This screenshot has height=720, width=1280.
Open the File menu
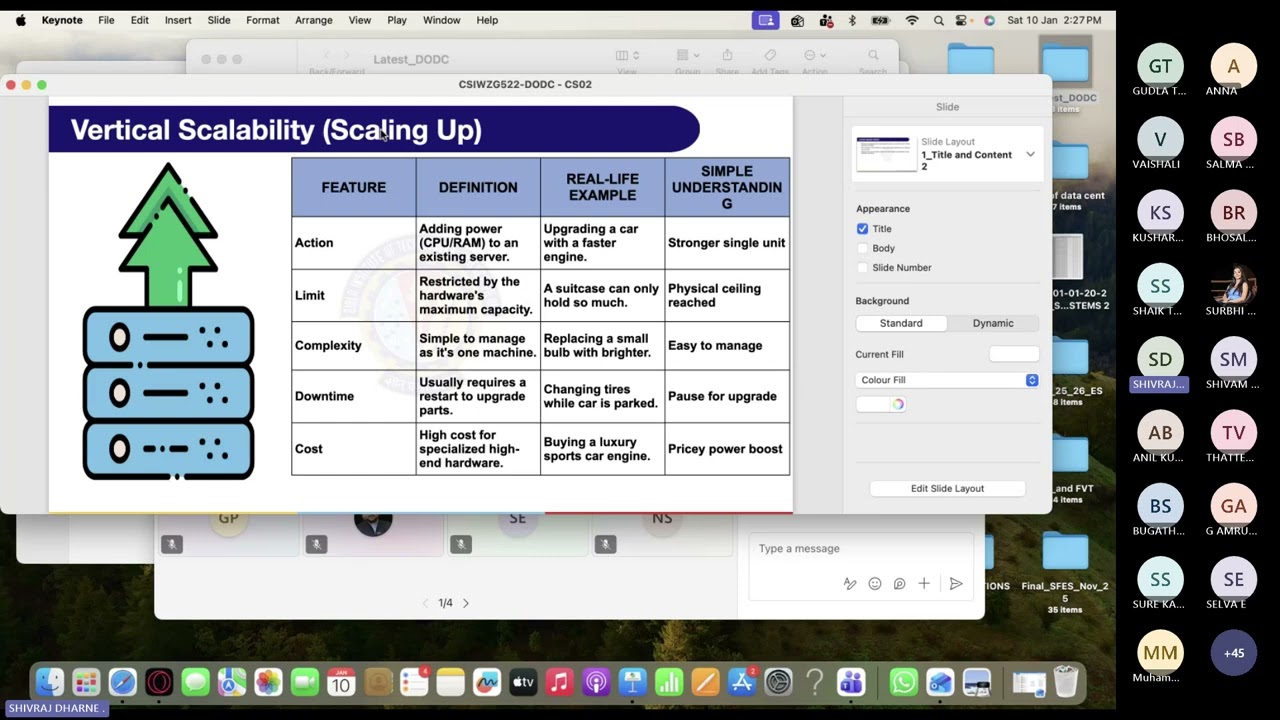(x=106, y=20)
